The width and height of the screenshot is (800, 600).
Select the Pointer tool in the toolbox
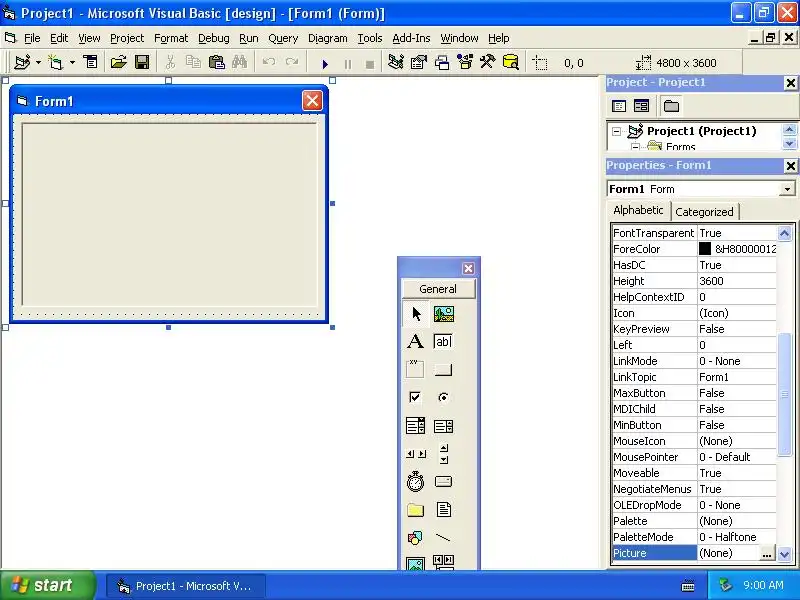click(x=416, y=314)
